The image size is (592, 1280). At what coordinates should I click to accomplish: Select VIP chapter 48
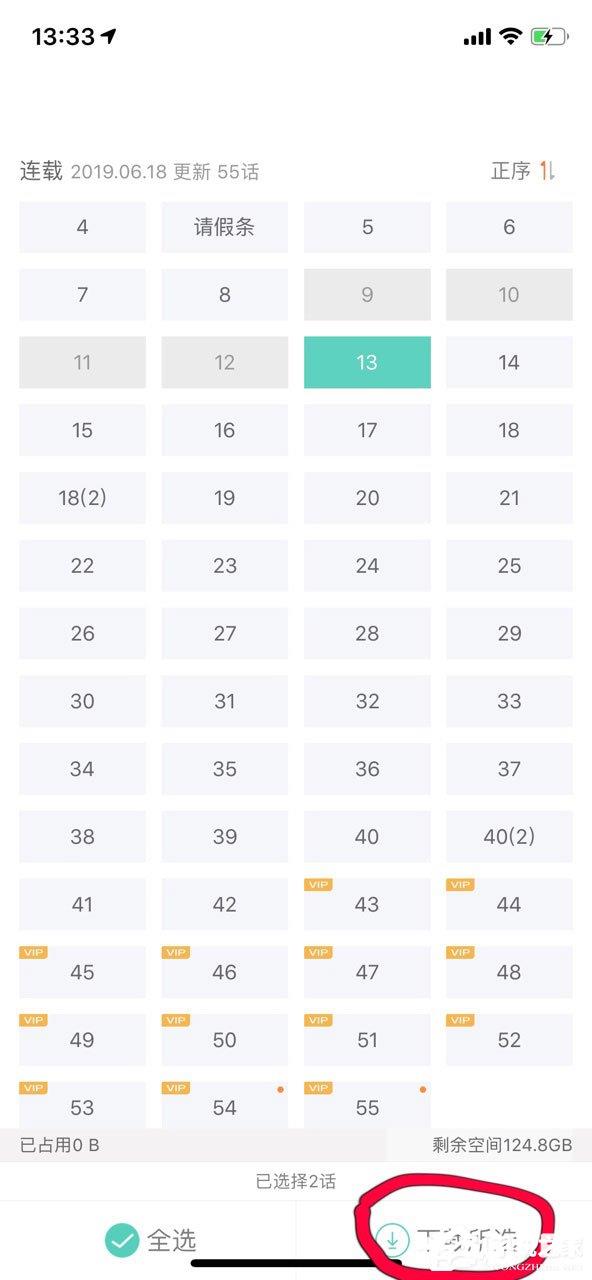click(509, 972)
